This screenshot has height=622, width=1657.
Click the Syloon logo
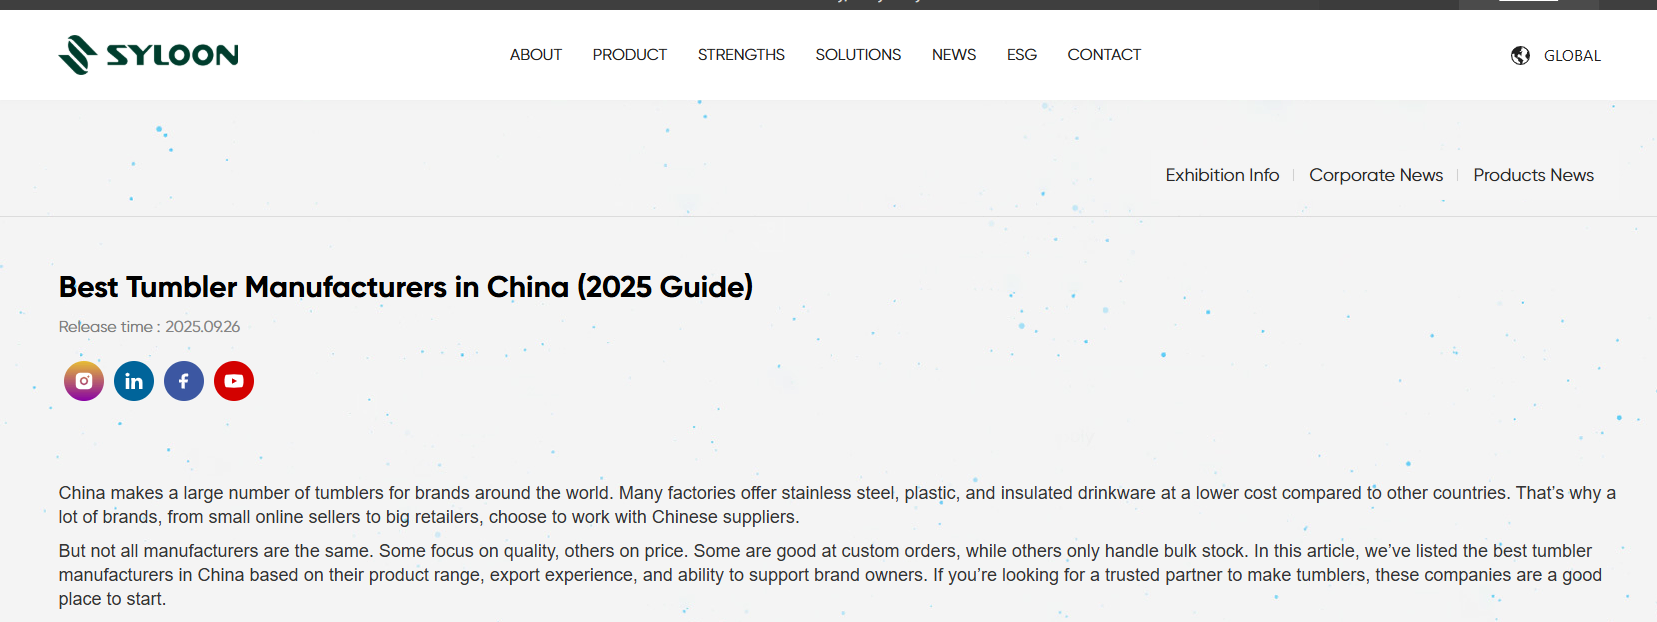click(148, 55)
